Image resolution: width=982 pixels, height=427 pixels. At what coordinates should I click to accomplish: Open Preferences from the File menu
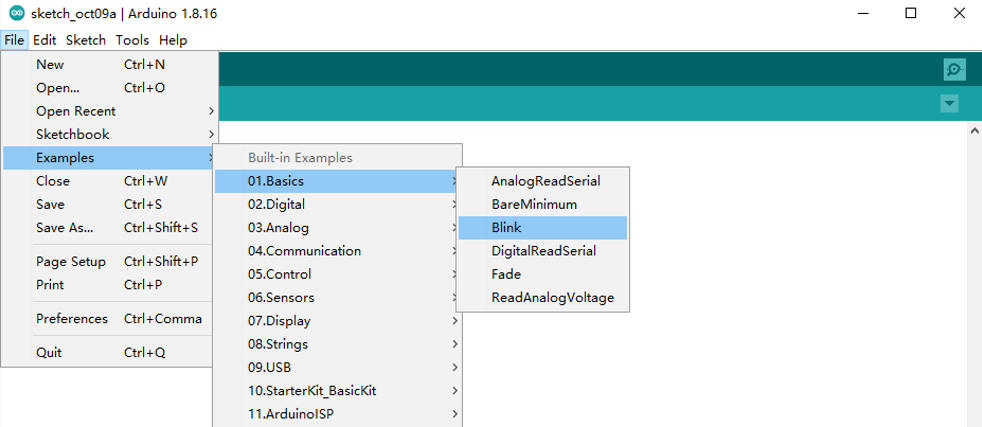click(x=110, y=319)
